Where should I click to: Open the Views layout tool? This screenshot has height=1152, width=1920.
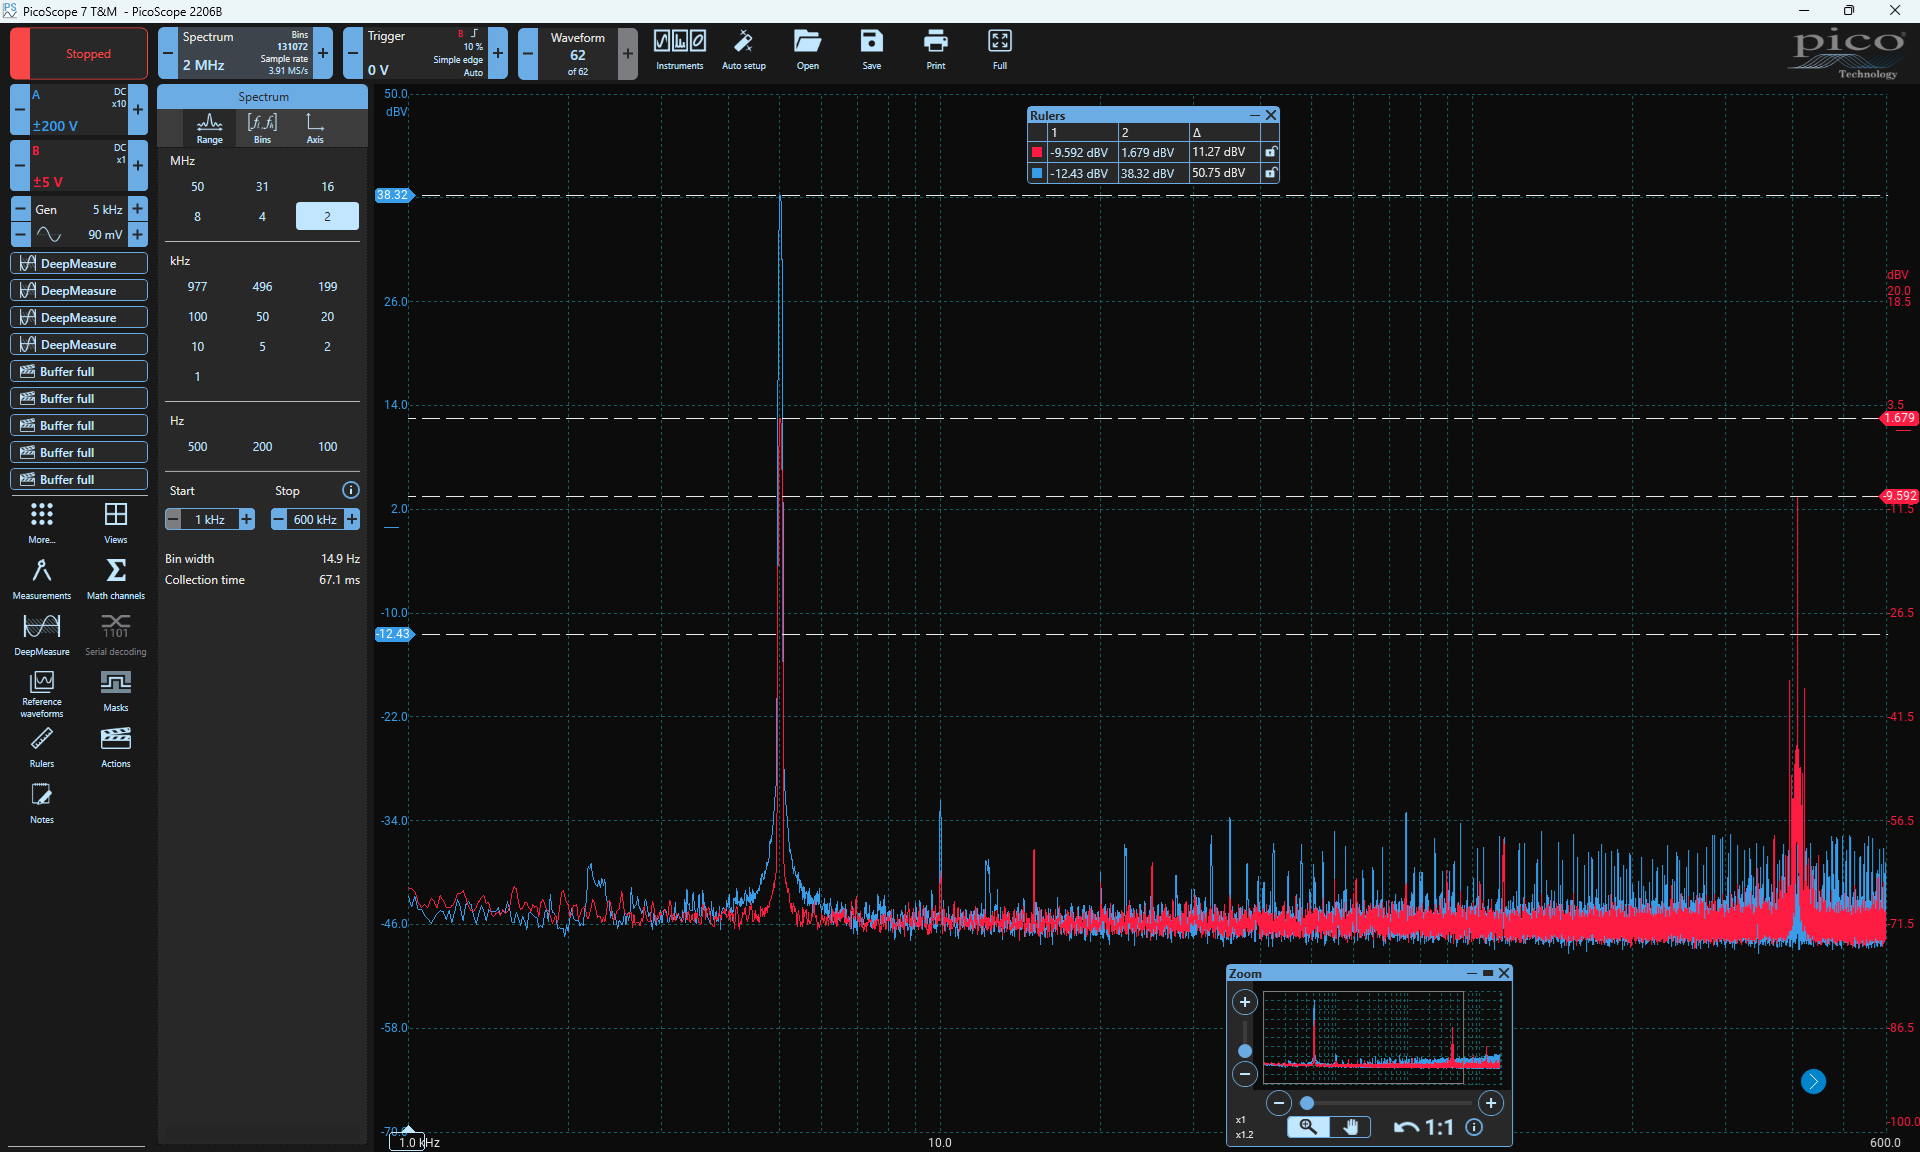click(116, 523)
